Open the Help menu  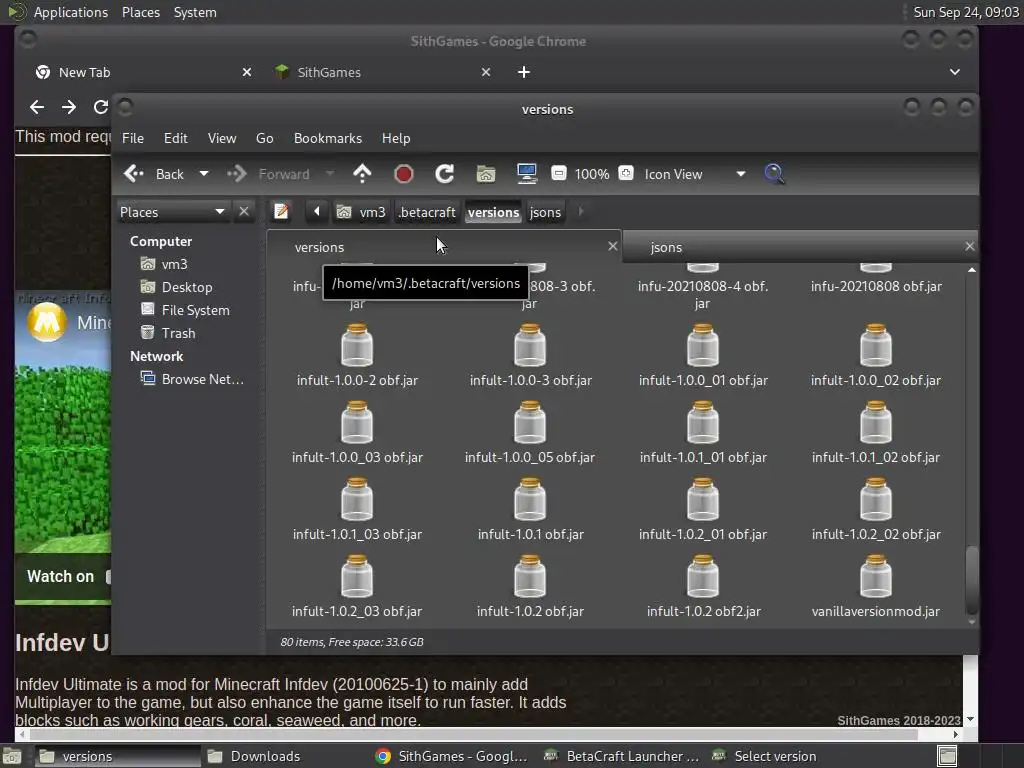[396, 138]
